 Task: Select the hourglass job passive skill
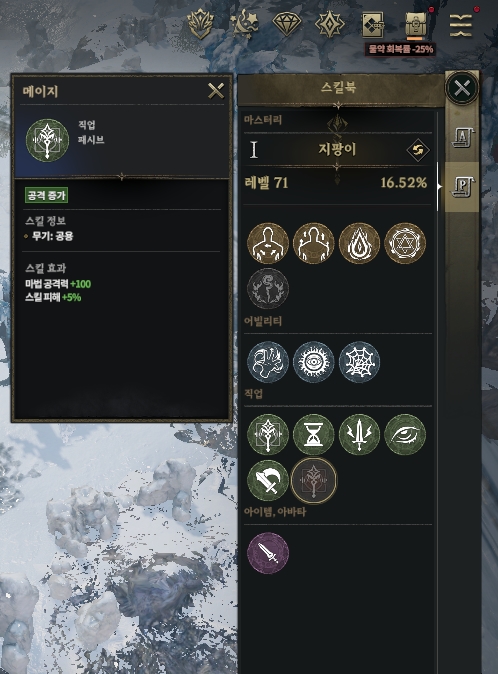313,434
